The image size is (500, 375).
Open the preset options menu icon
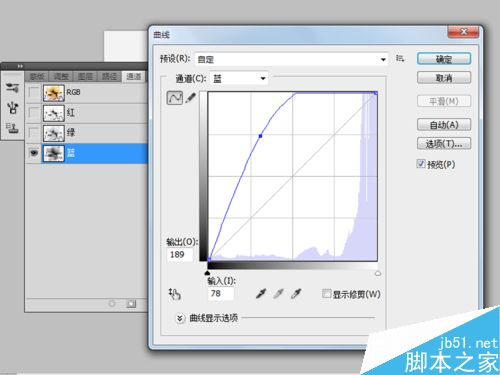[400, 59]
